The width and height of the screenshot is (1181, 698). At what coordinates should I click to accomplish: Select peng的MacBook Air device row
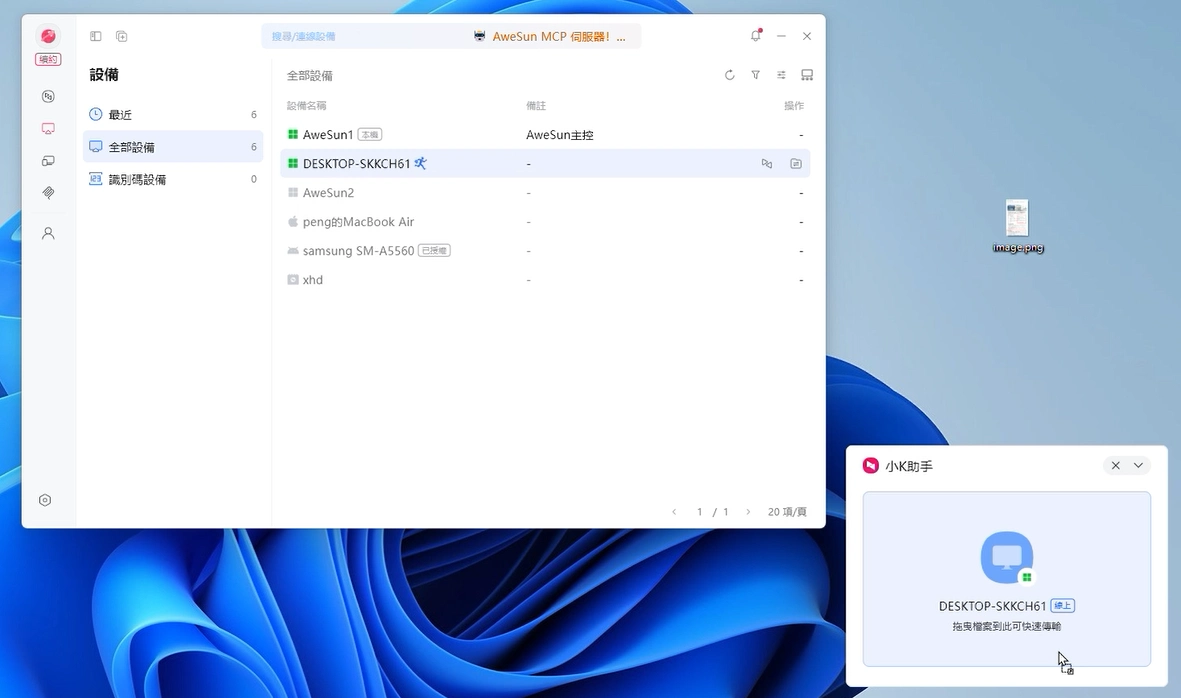545,221
